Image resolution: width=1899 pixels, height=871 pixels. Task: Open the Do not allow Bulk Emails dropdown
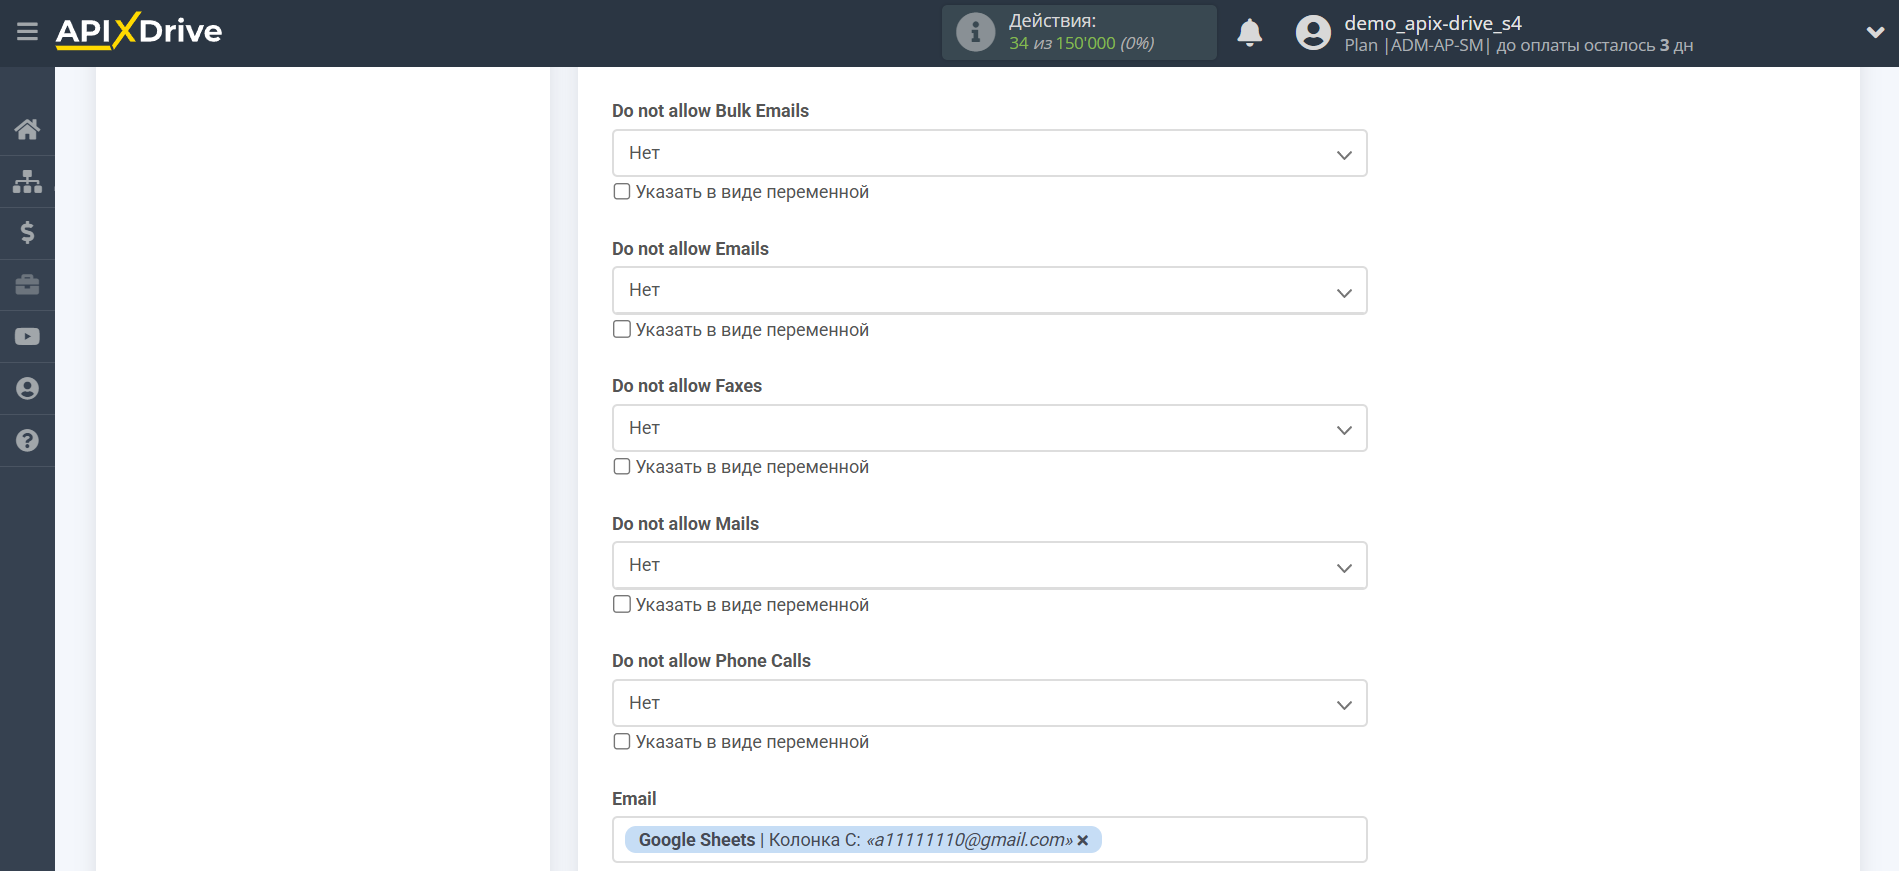click(989, 153)
